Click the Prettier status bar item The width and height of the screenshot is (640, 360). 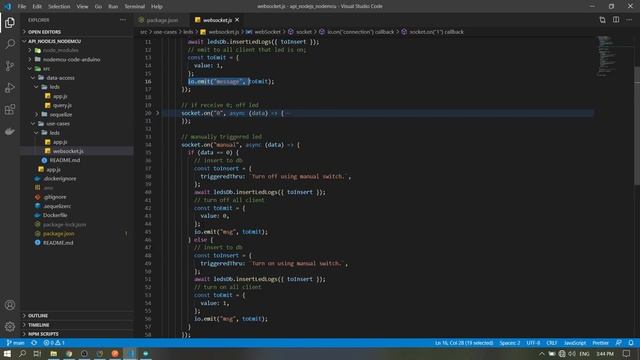pyautogui.click(x=600, y=343)
